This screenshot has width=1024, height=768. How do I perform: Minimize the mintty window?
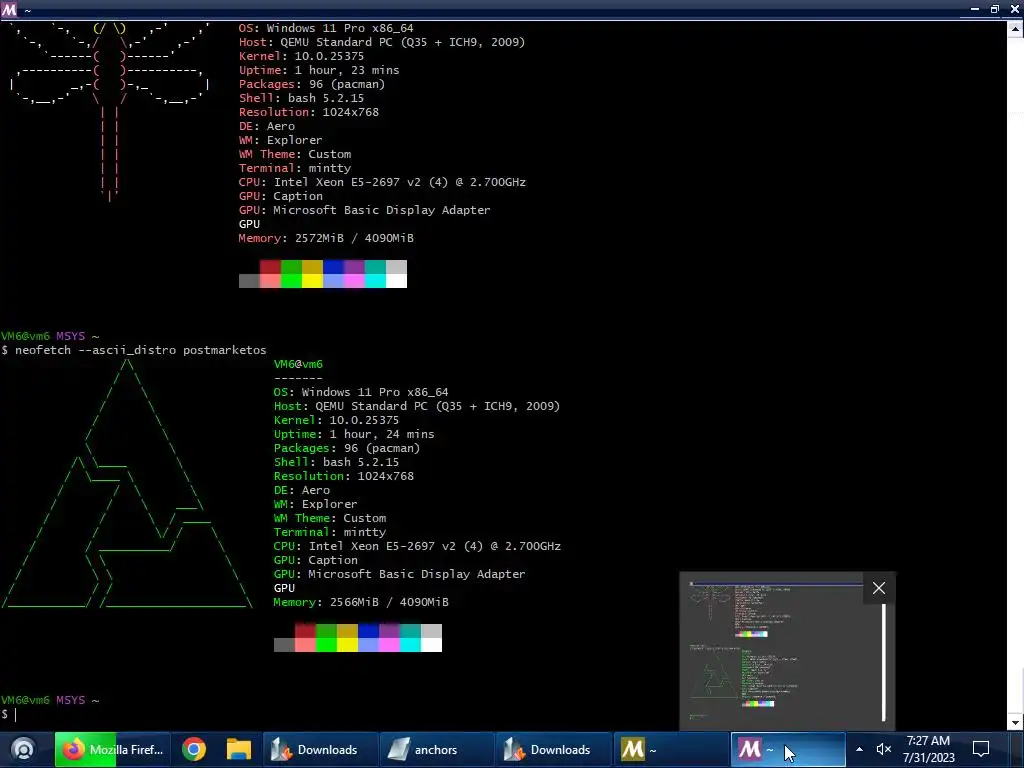(x=974, y=9)
